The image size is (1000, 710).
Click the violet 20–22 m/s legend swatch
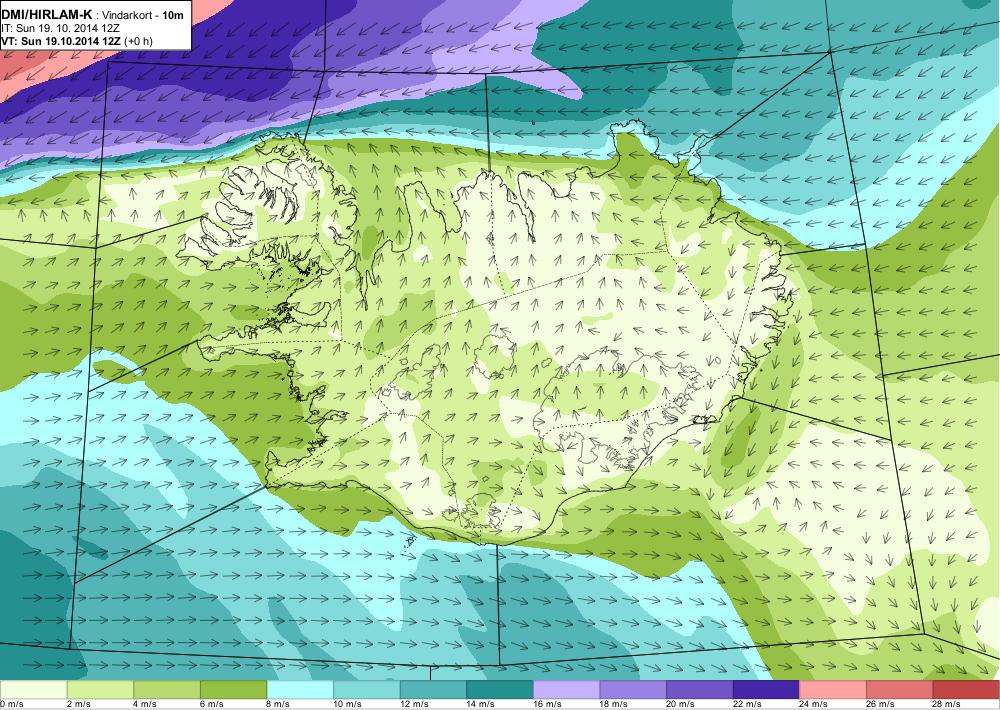coord(700,690)
